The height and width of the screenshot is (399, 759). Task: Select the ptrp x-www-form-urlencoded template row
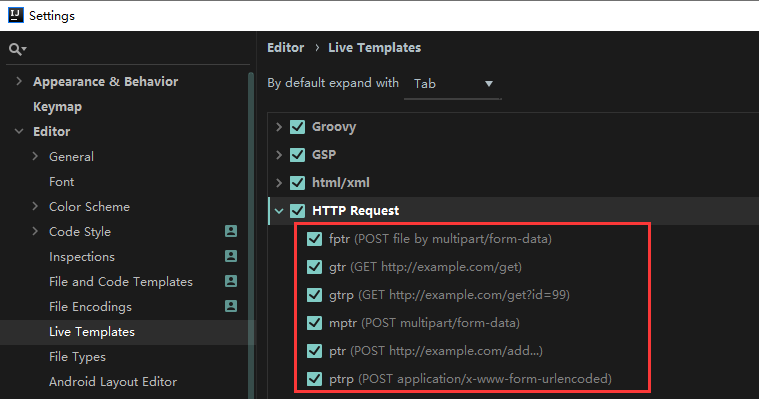click(470, 379)
